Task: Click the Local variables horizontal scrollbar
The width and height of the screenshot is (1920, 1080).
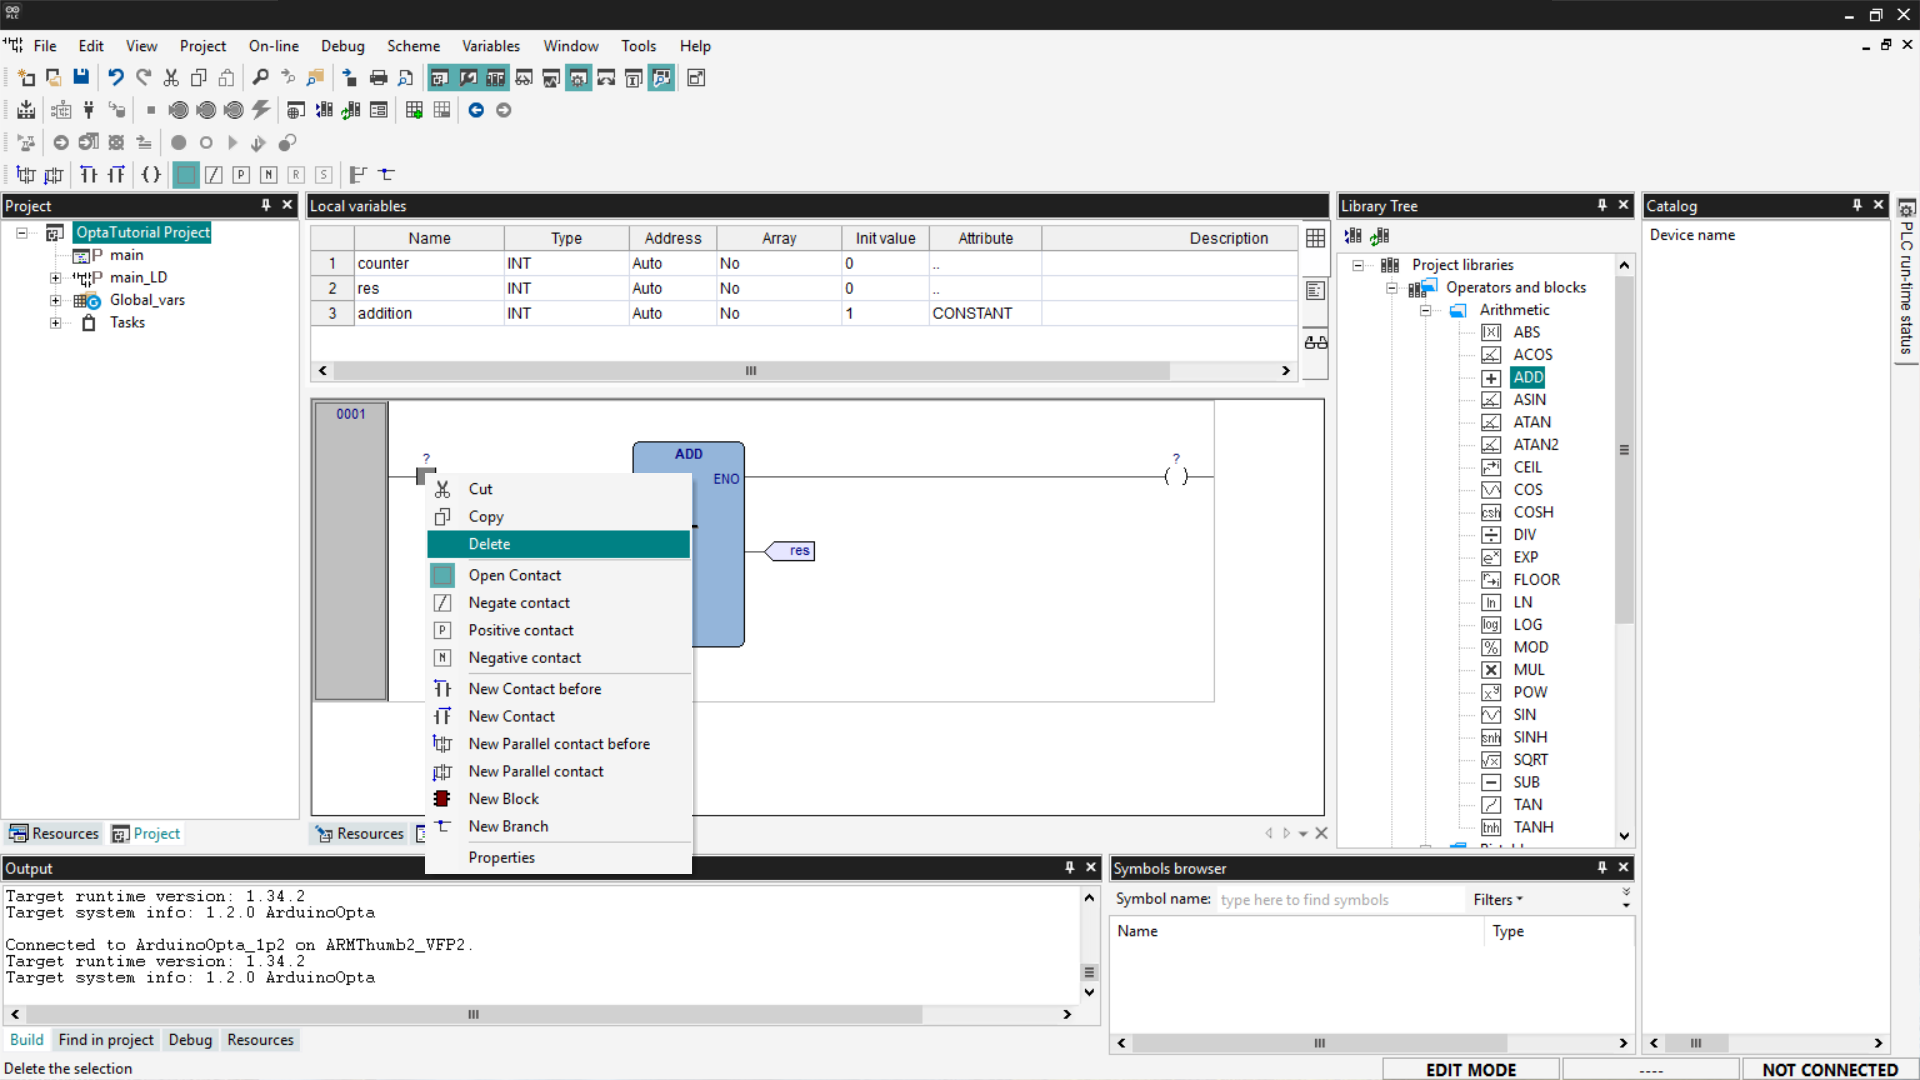Action: [x=750, y=371]
